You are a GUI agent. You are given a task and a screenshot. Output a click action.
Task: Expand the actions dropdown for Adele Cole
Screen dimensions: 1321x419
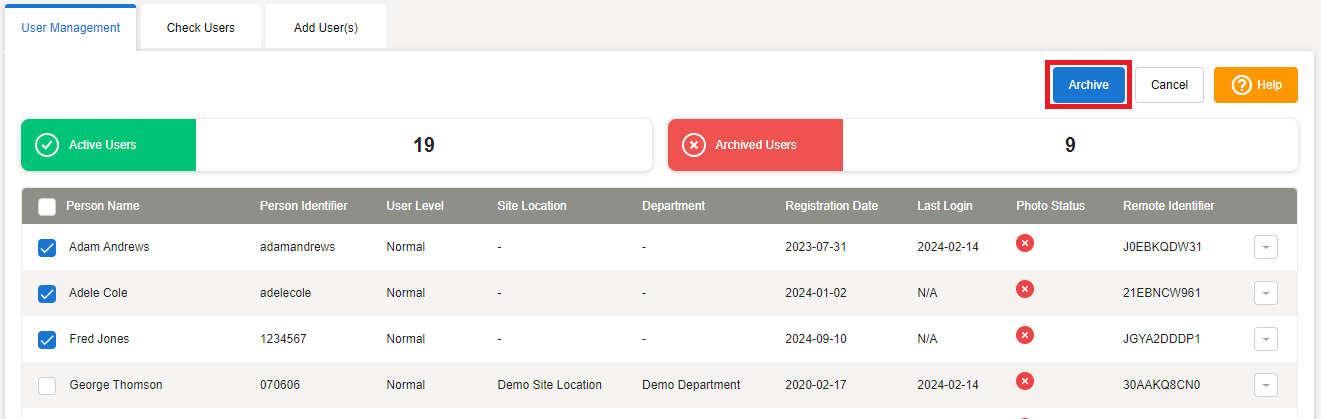1265,294
